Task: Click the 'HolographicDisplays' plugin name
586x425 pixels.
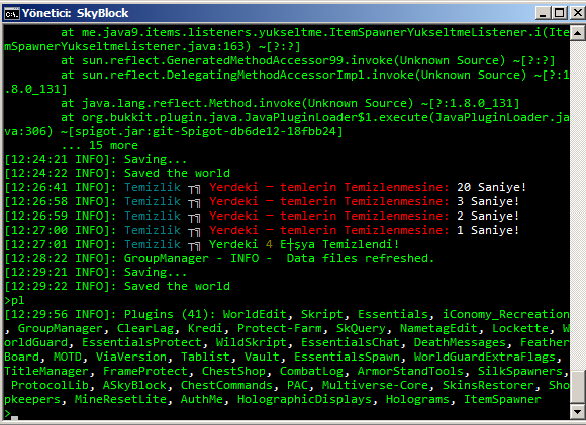Action: [304, 400]
